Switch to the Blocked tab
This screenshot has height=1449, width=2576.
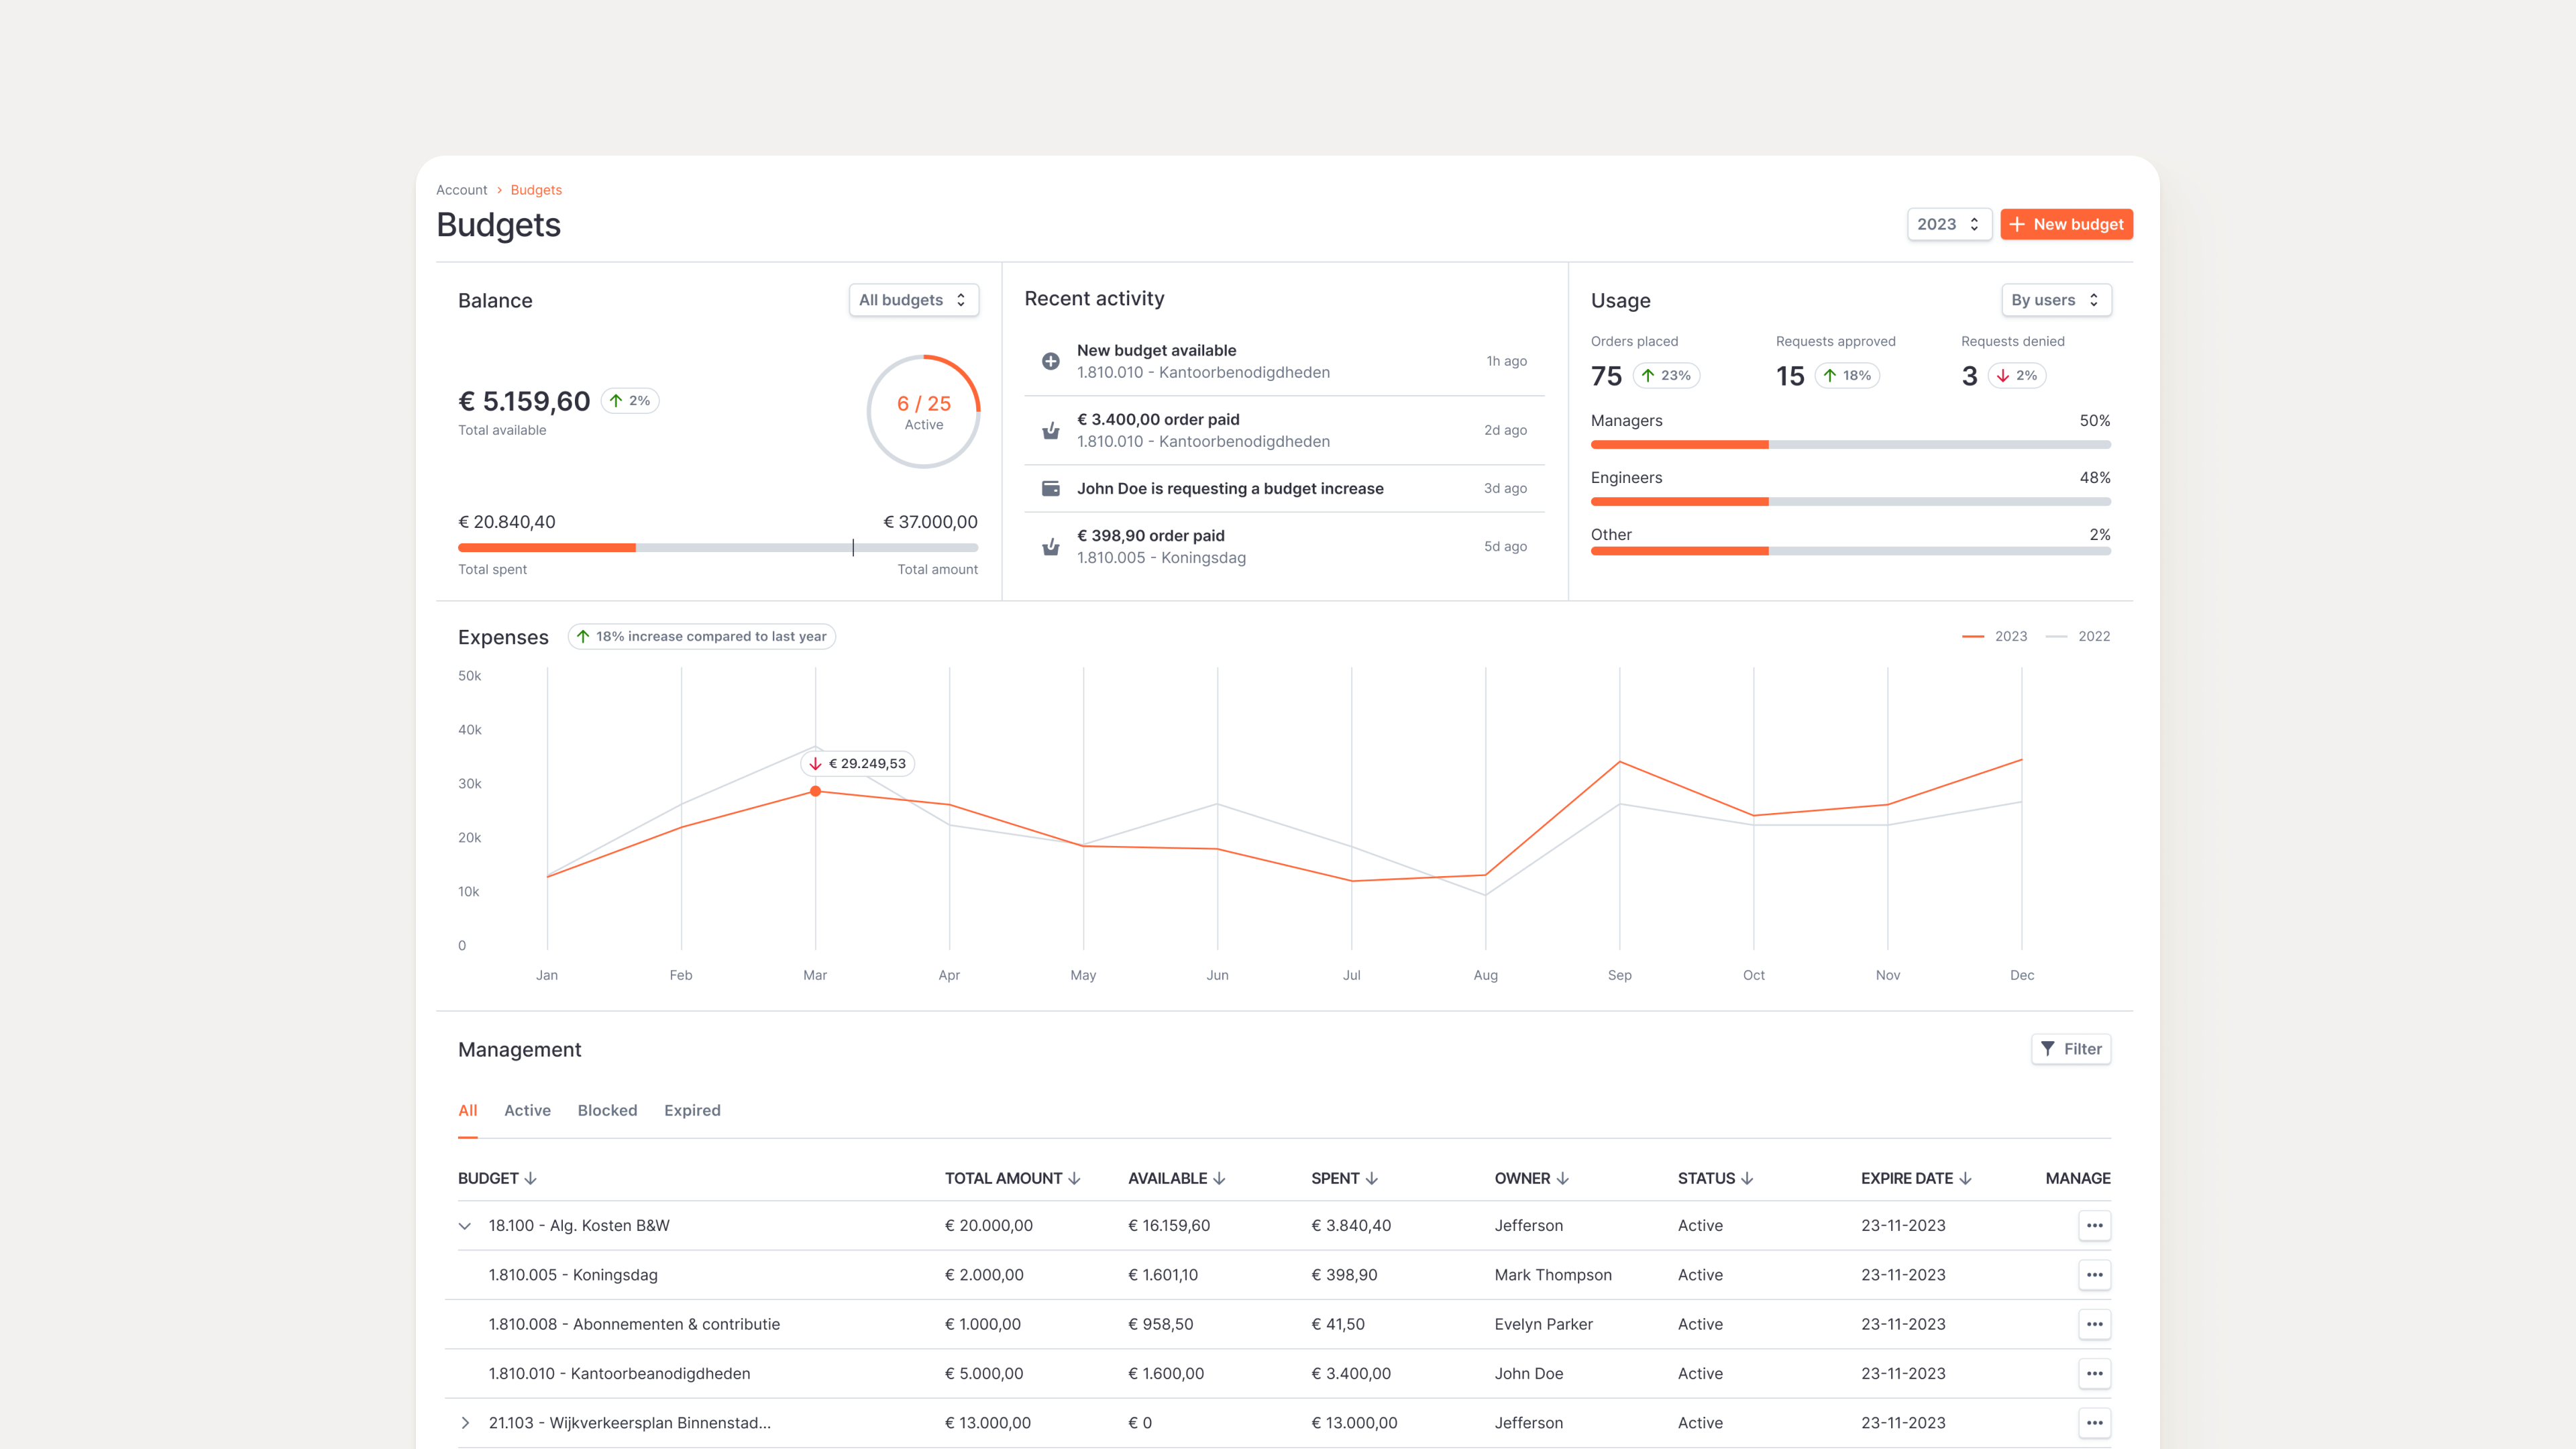(607, 1110)
